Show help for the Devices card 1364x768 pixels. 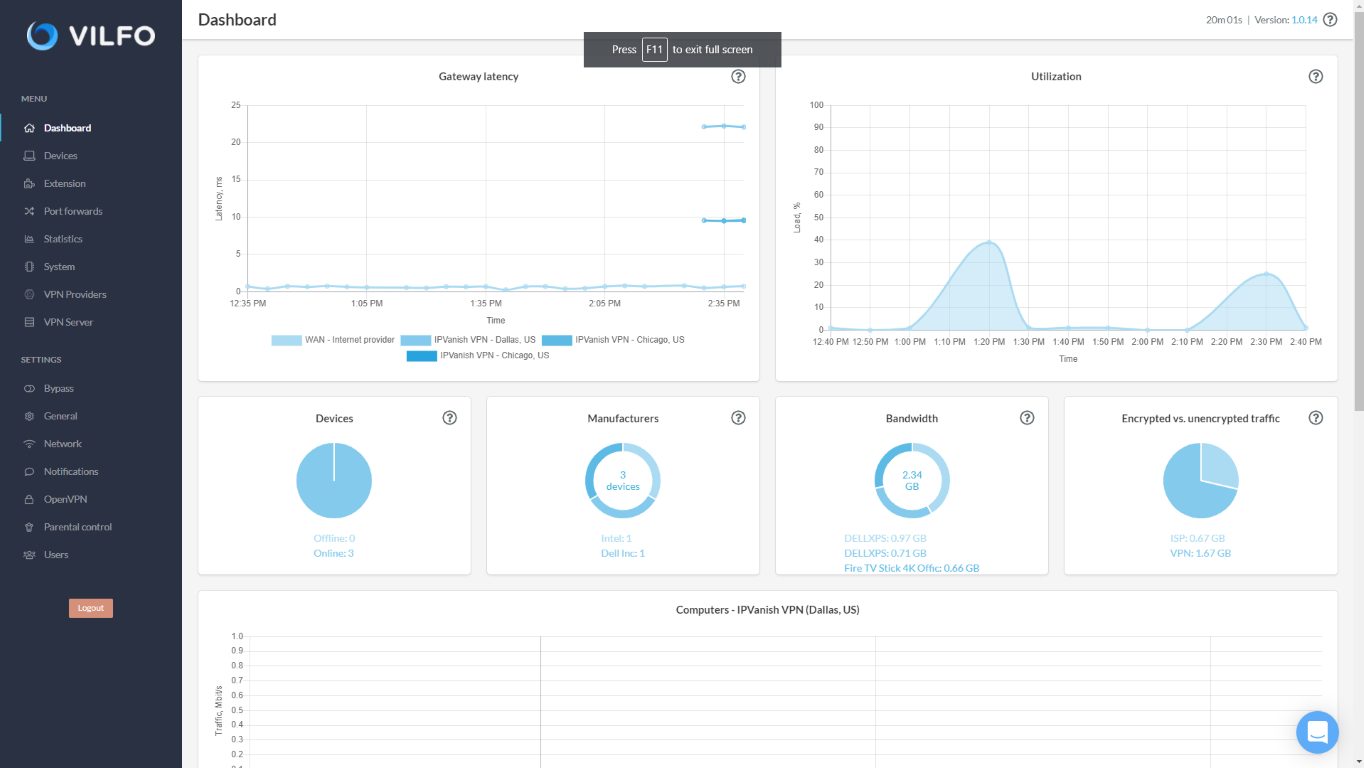point(450,418)
